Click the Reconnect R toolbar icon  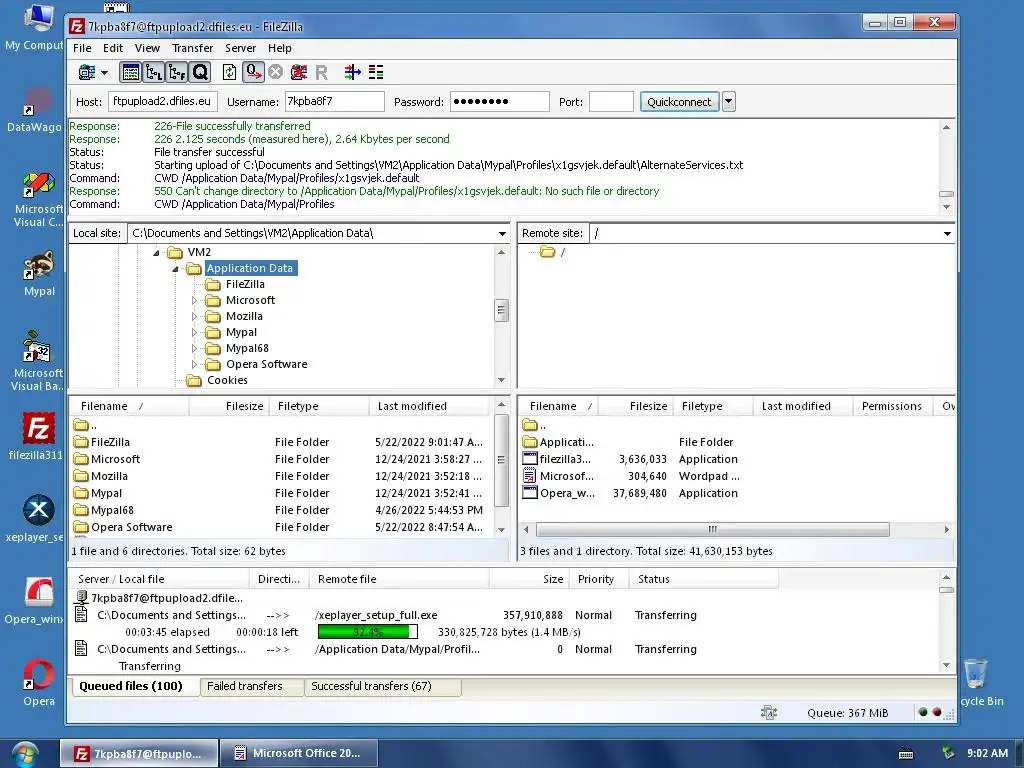tap(321, 72)
